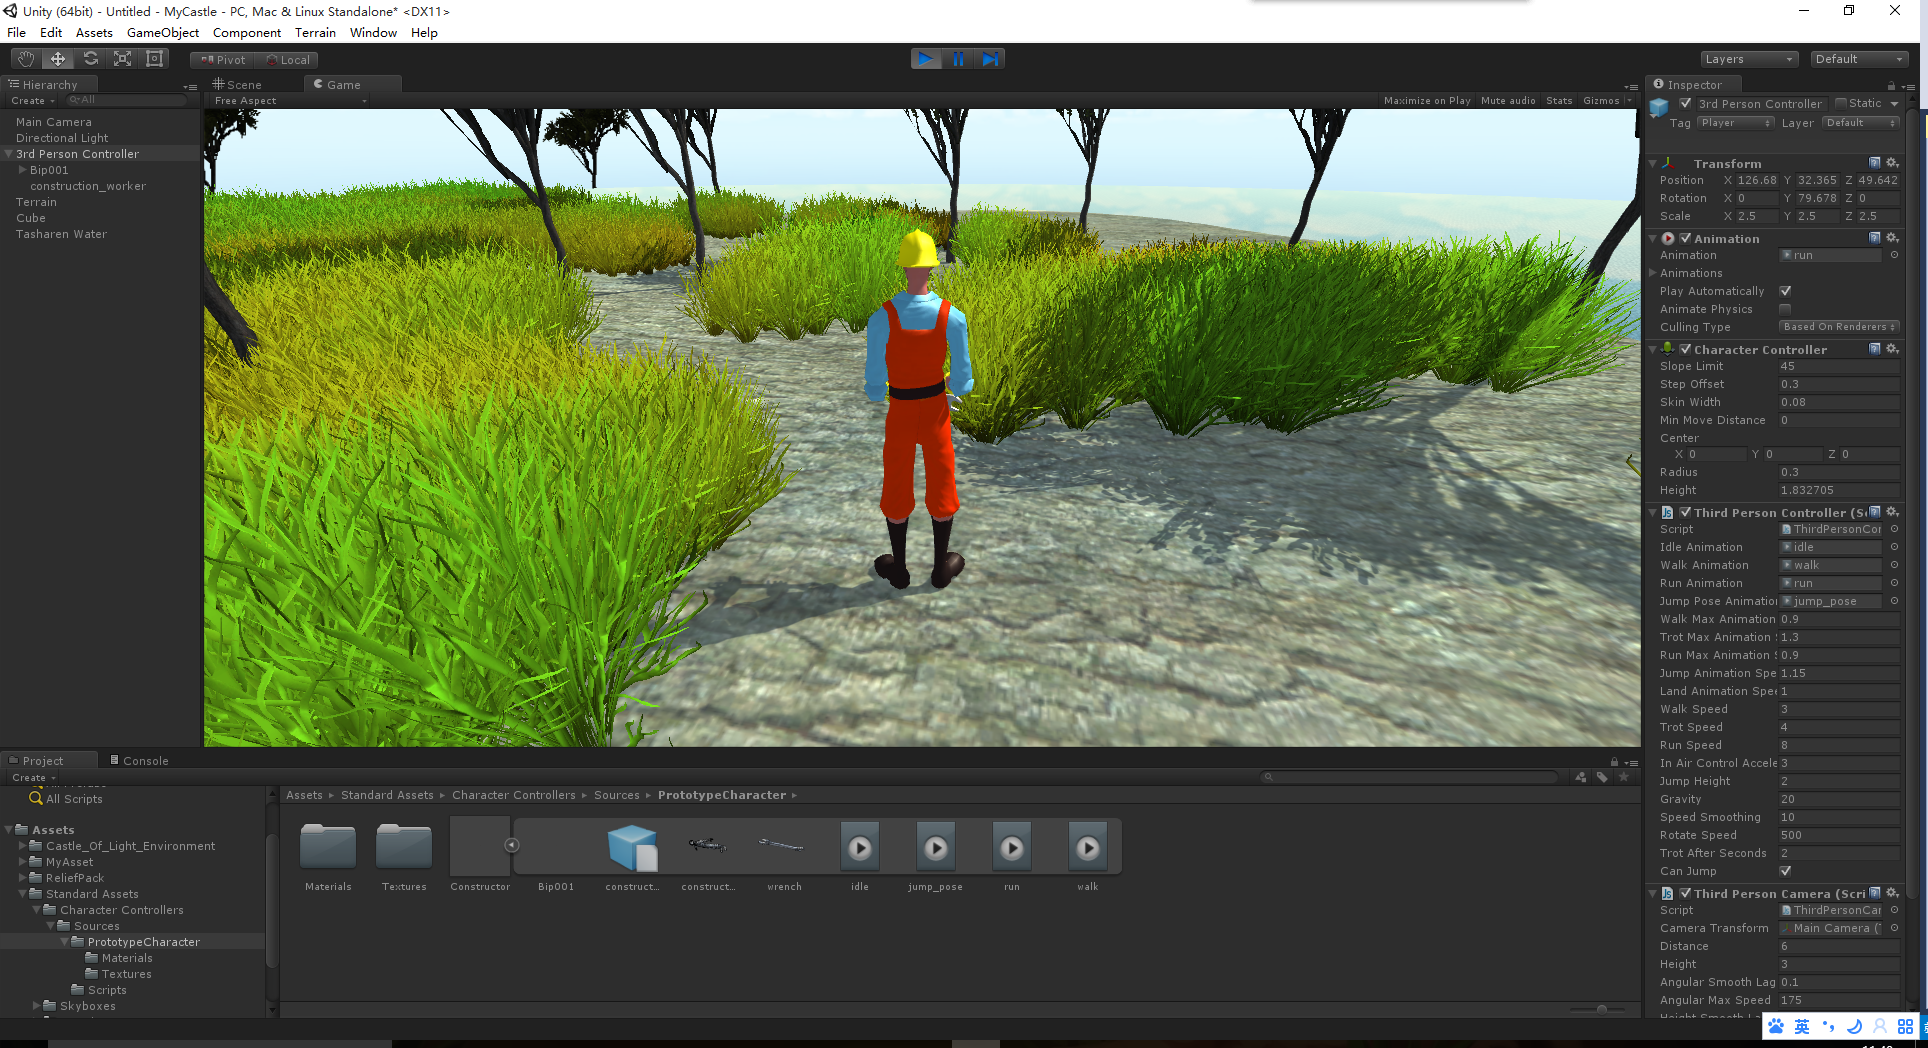Show the Stats overlay
1928x1048 pixels.
[x=1559, y=101]
